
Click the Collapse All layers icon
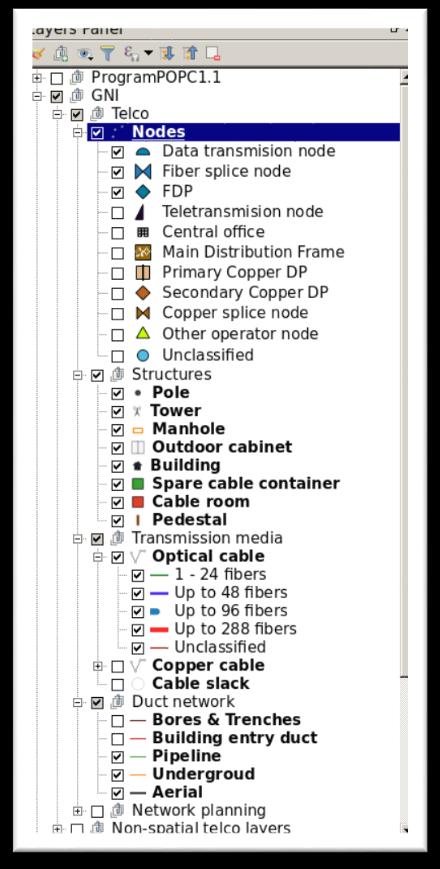190,54
